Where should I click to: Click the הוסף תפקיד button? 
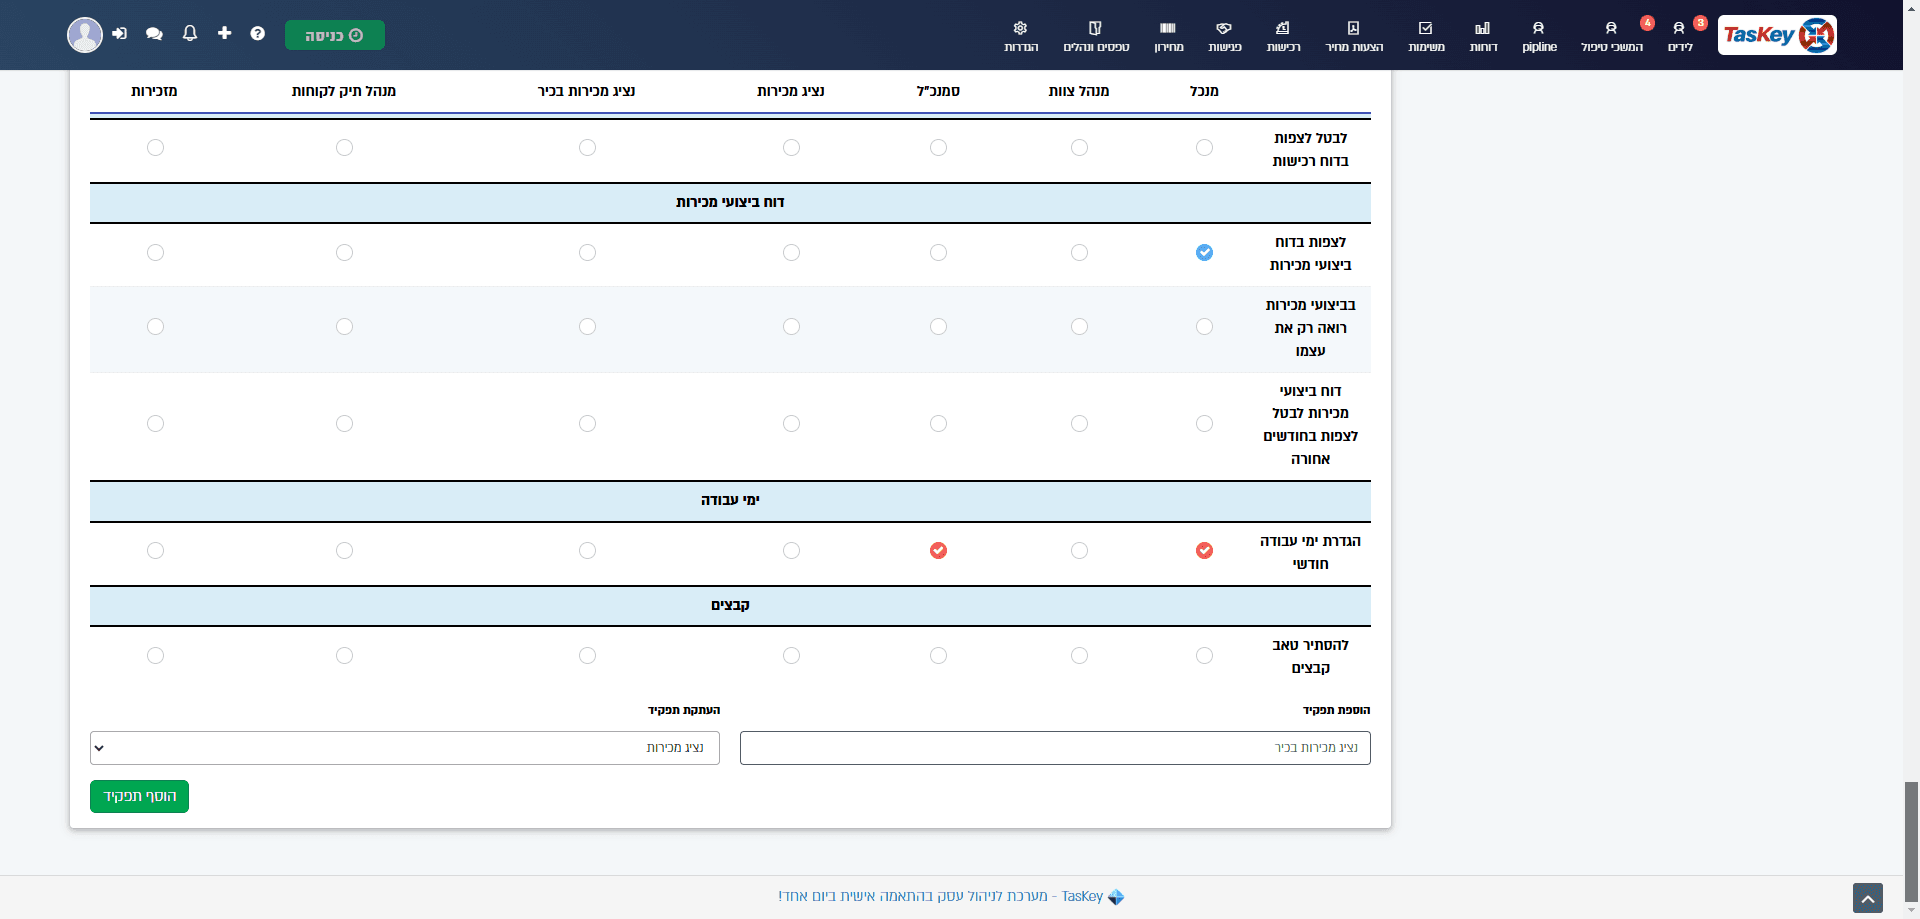click(x=139, y=797)
